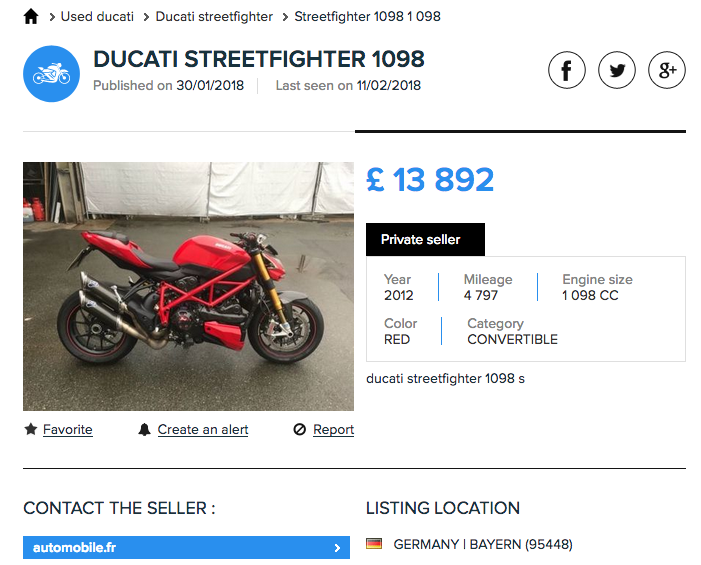The height and width of the screenshot is (565, 701).
Task: Go to Ducati streetfighter breadcrumb
Action: (214, 17)
